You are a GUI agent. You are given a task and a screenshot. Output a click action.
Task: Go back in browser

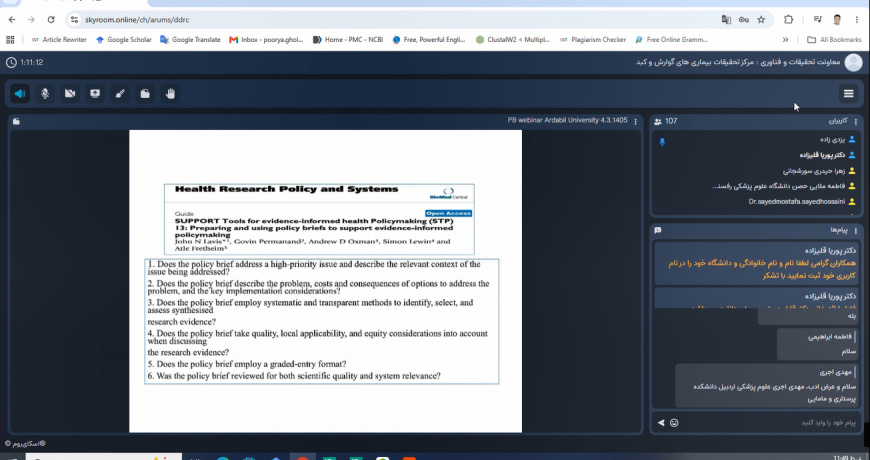click(x=12, y=19)
